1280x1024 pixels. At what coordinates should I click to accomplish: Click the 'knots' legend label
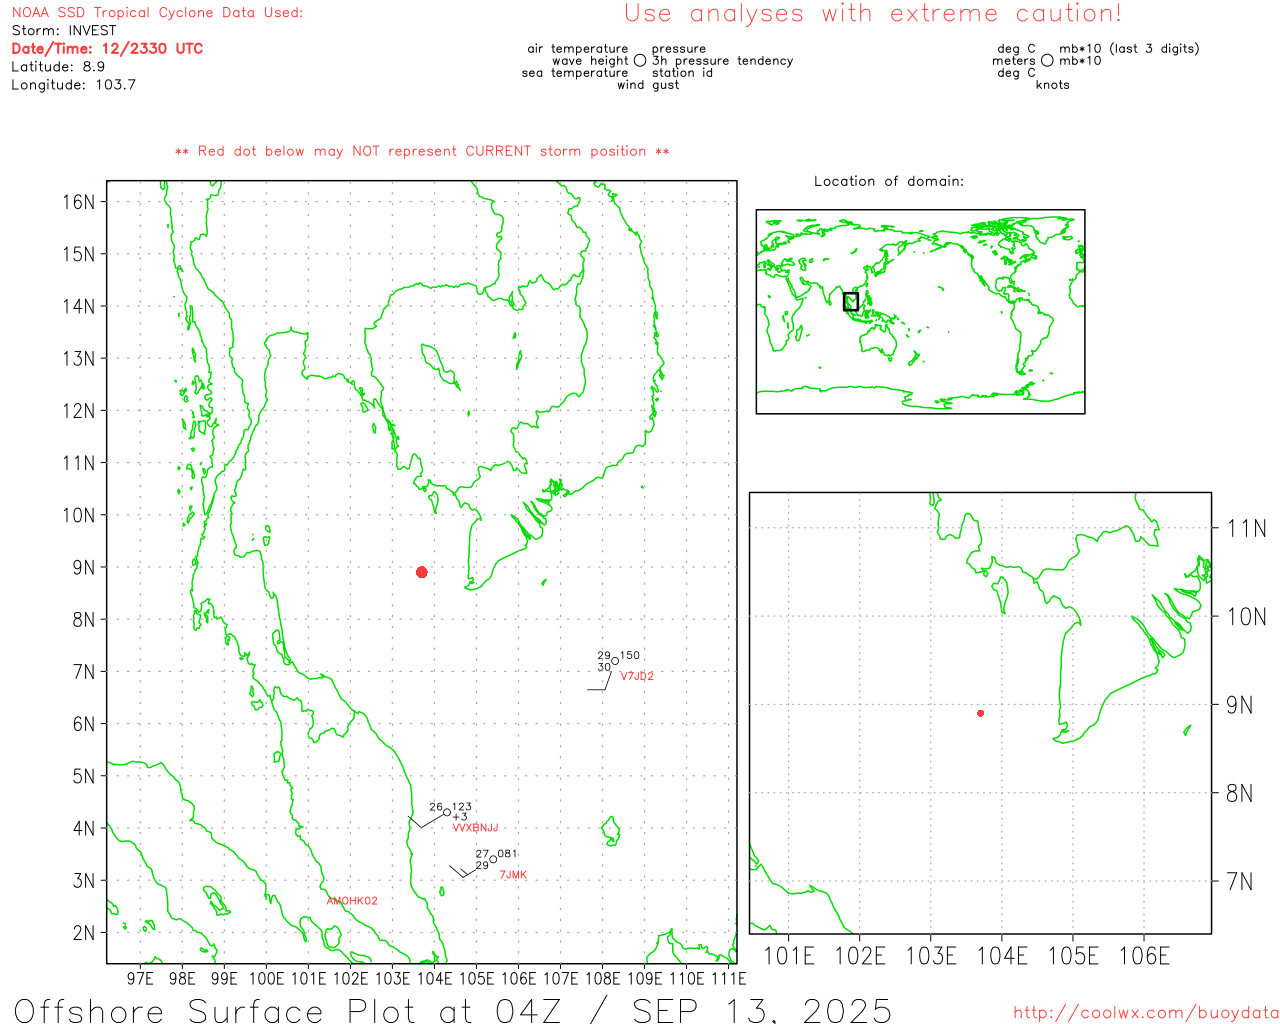[x=1053, y=85]
